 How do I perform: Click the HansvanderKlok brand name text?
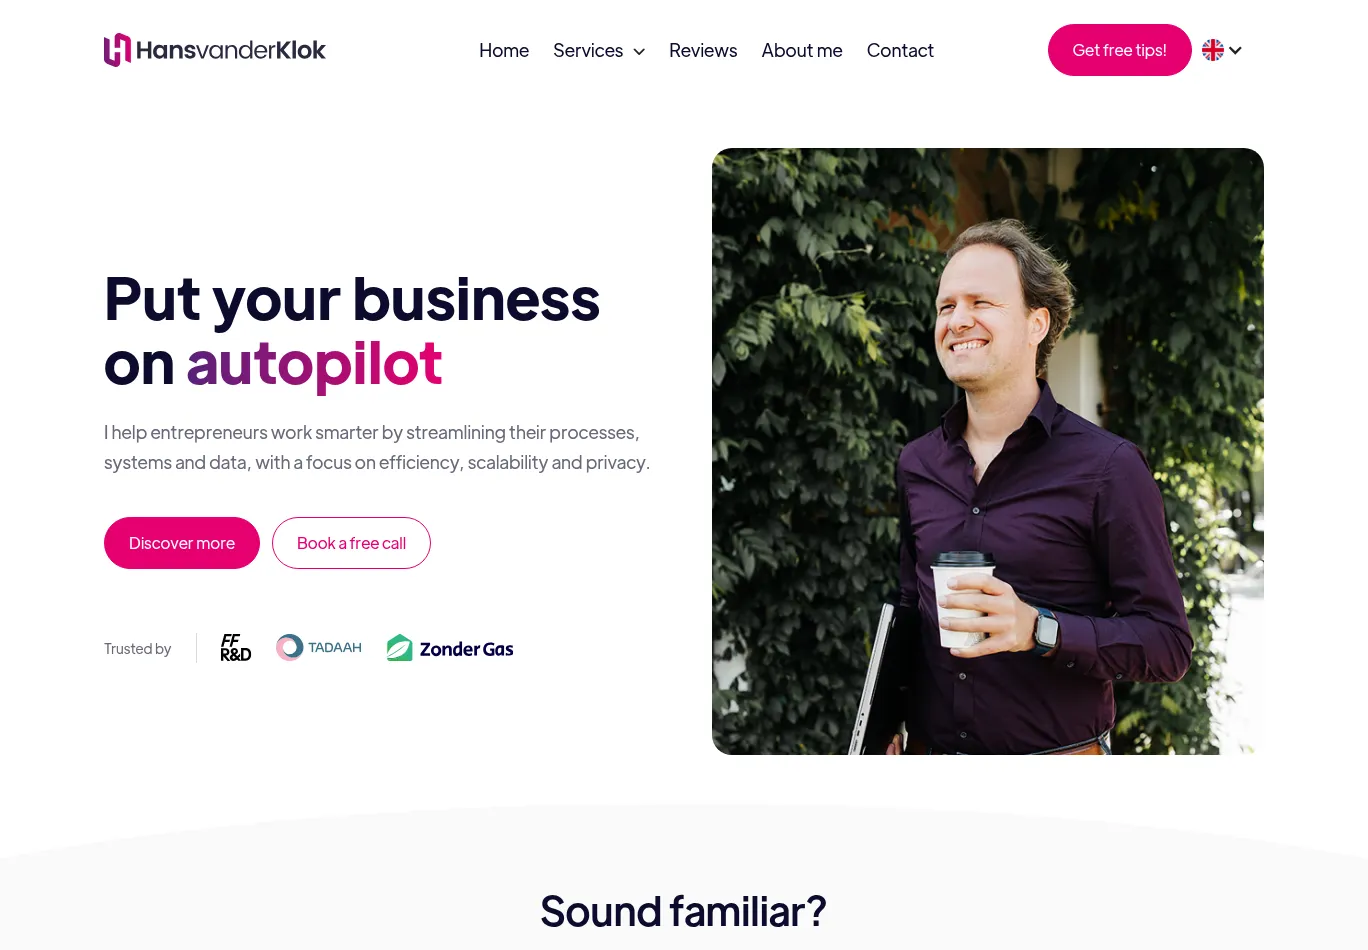pyautogui.click(x=231, y=50)
